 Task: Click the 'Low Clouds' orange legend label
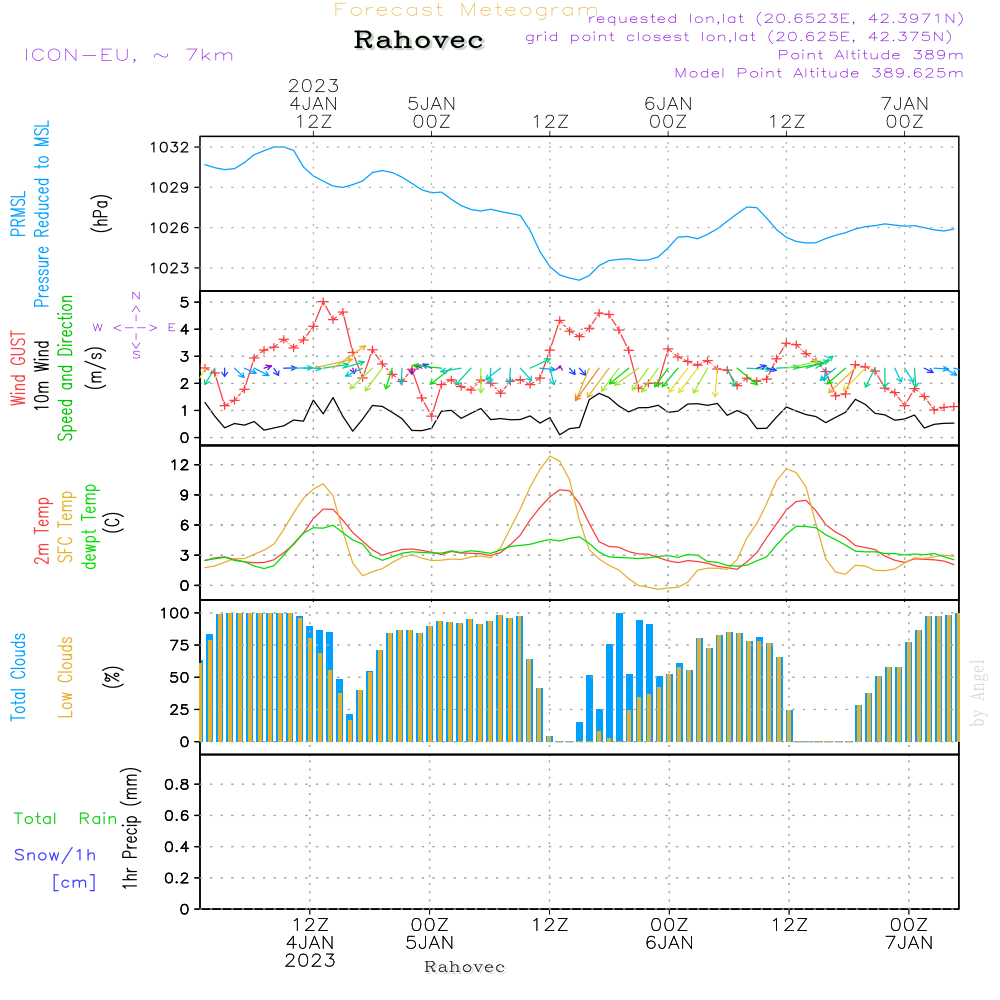point(65,677)
